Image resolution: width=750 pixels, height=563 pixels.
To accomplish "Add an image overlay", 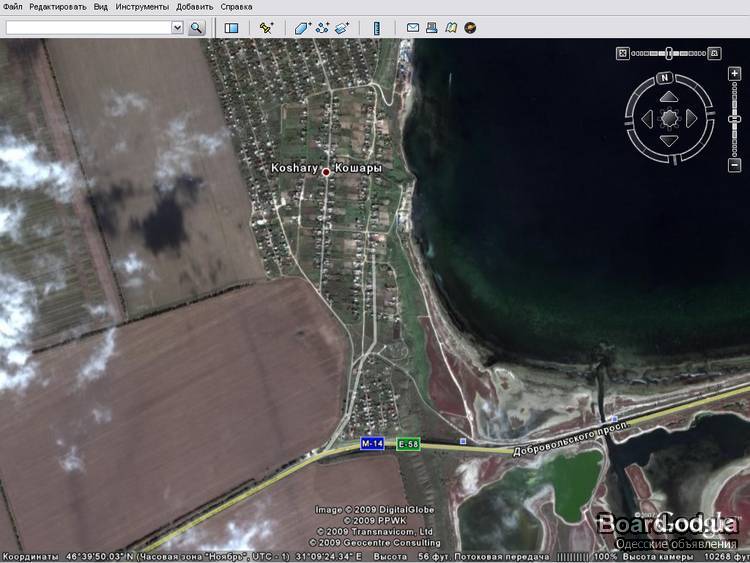I will [x=342, y=28].
